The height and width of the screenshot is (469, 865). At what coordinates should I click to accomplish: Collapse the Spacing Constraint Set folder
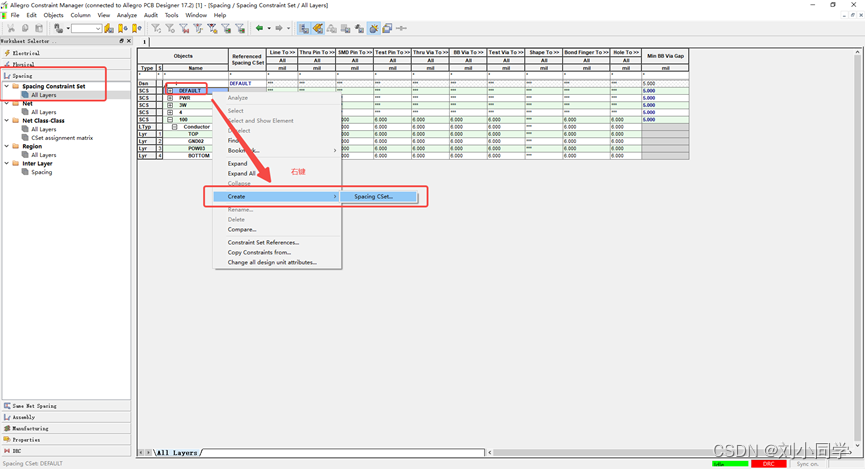(5, 86)
